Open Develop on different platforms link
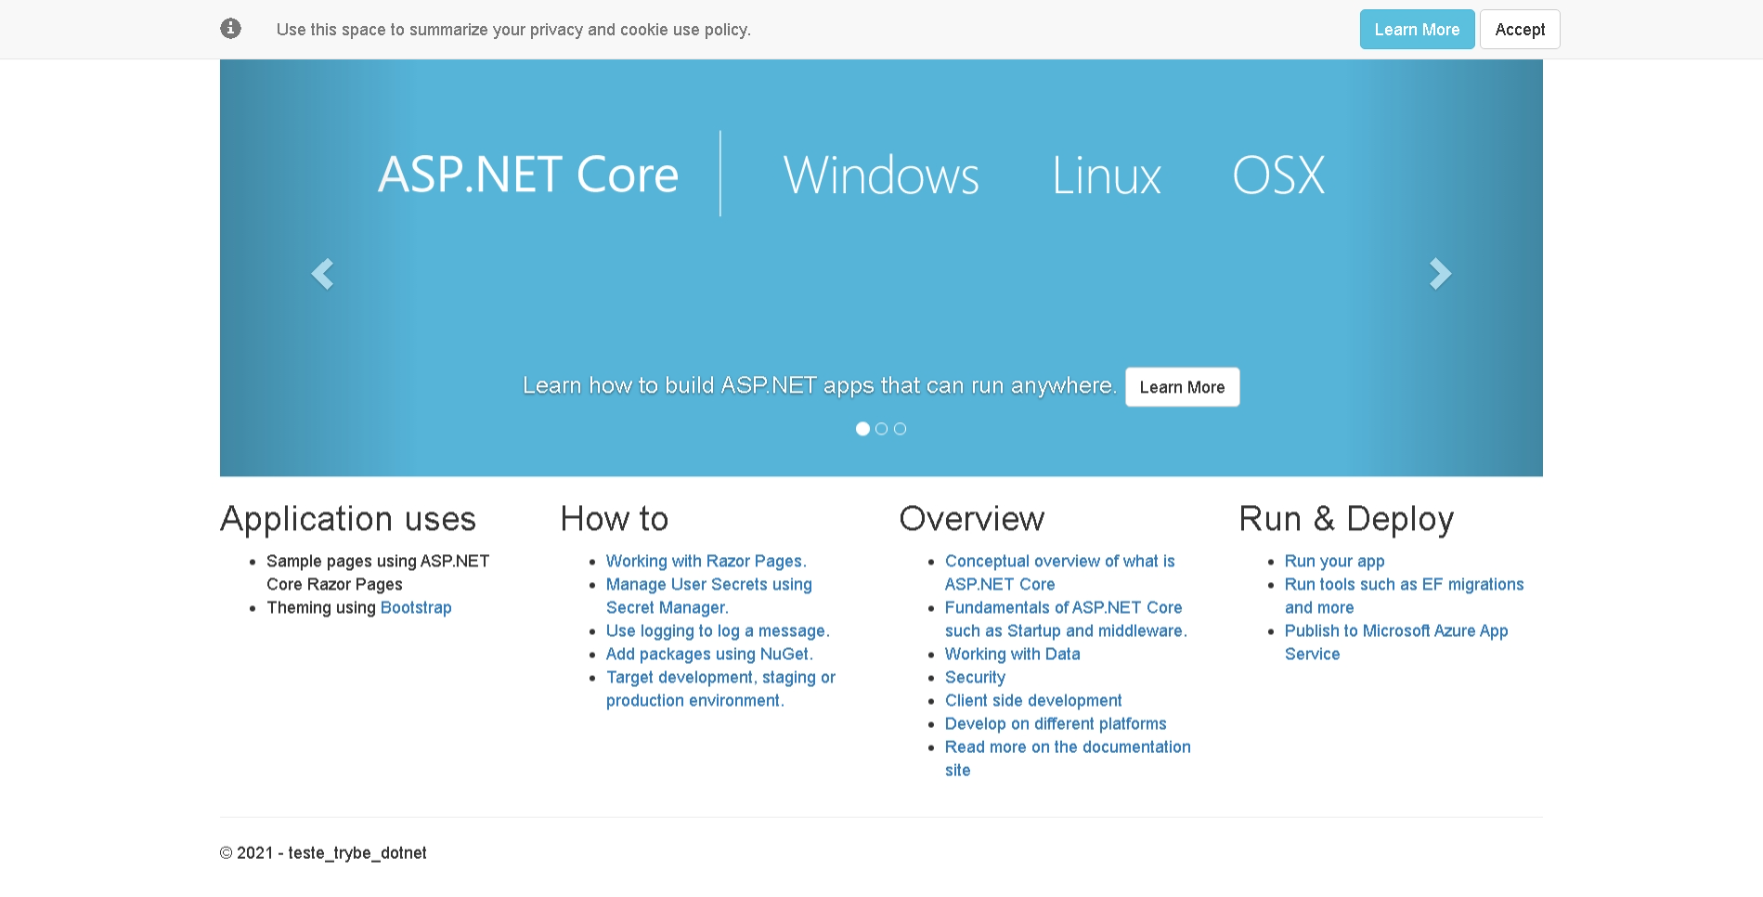 [x=1056, y=724]
